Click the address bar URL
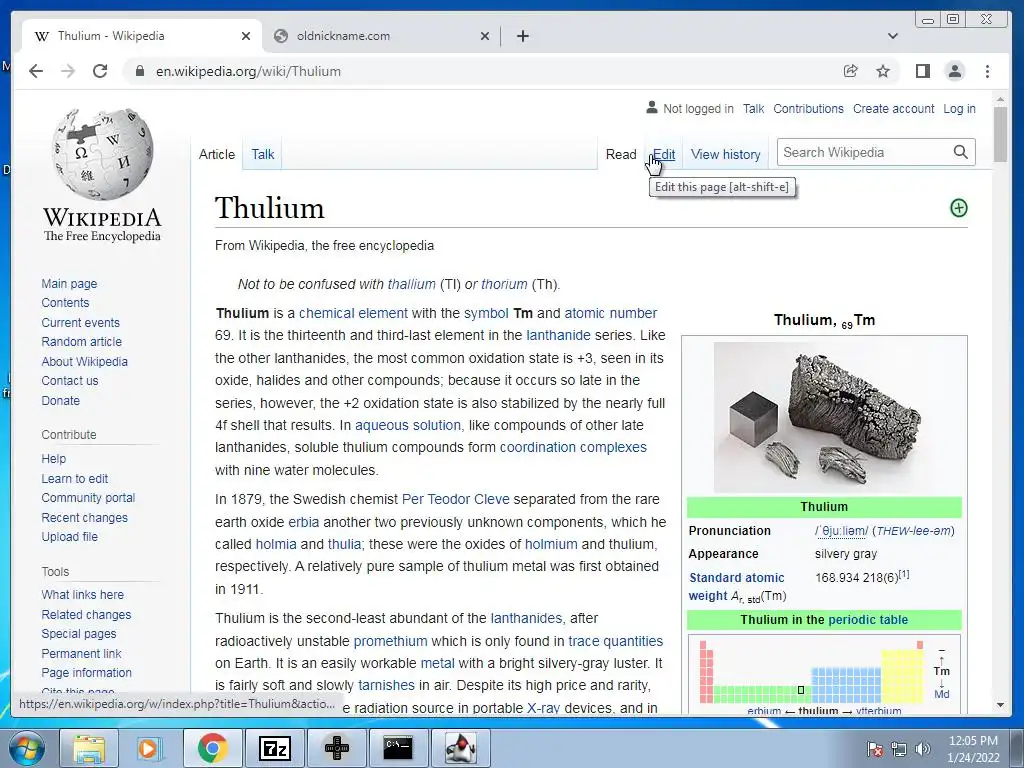Image resolution: width=1024 pixels, height=768 pixels. pyautogui.click(x=248, y=71)
